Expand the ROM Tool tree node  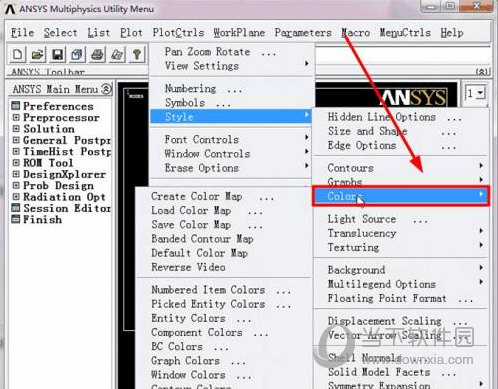coord(16,163)
